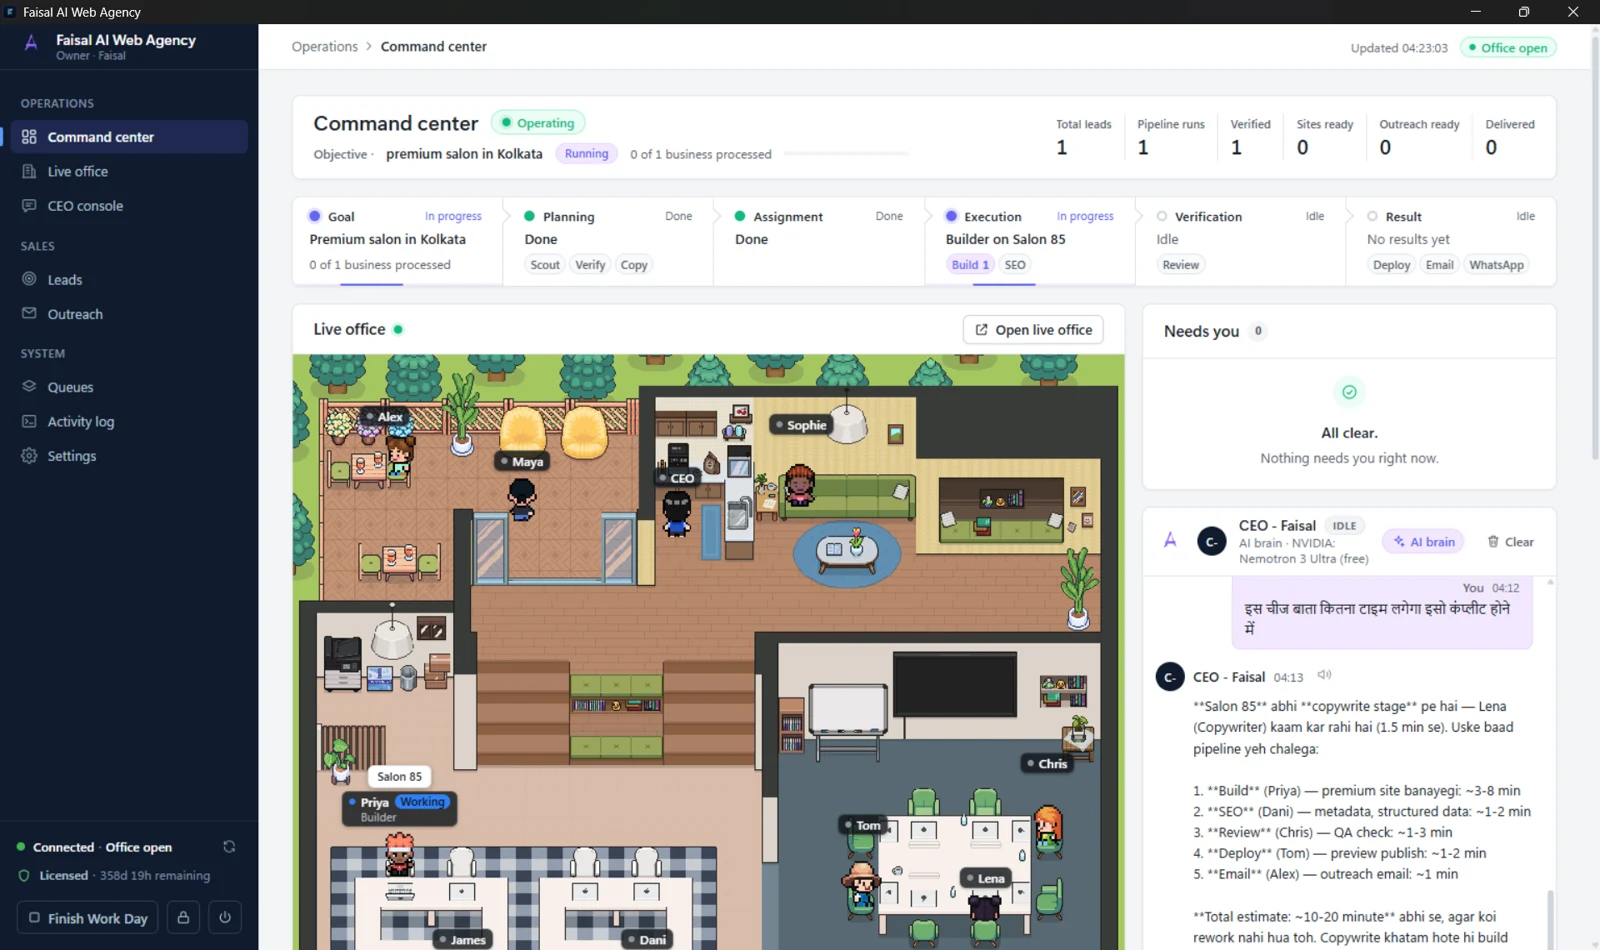Click the Leads target icon
Screen dimensions: 1600x950
click(x=29, y=279)
